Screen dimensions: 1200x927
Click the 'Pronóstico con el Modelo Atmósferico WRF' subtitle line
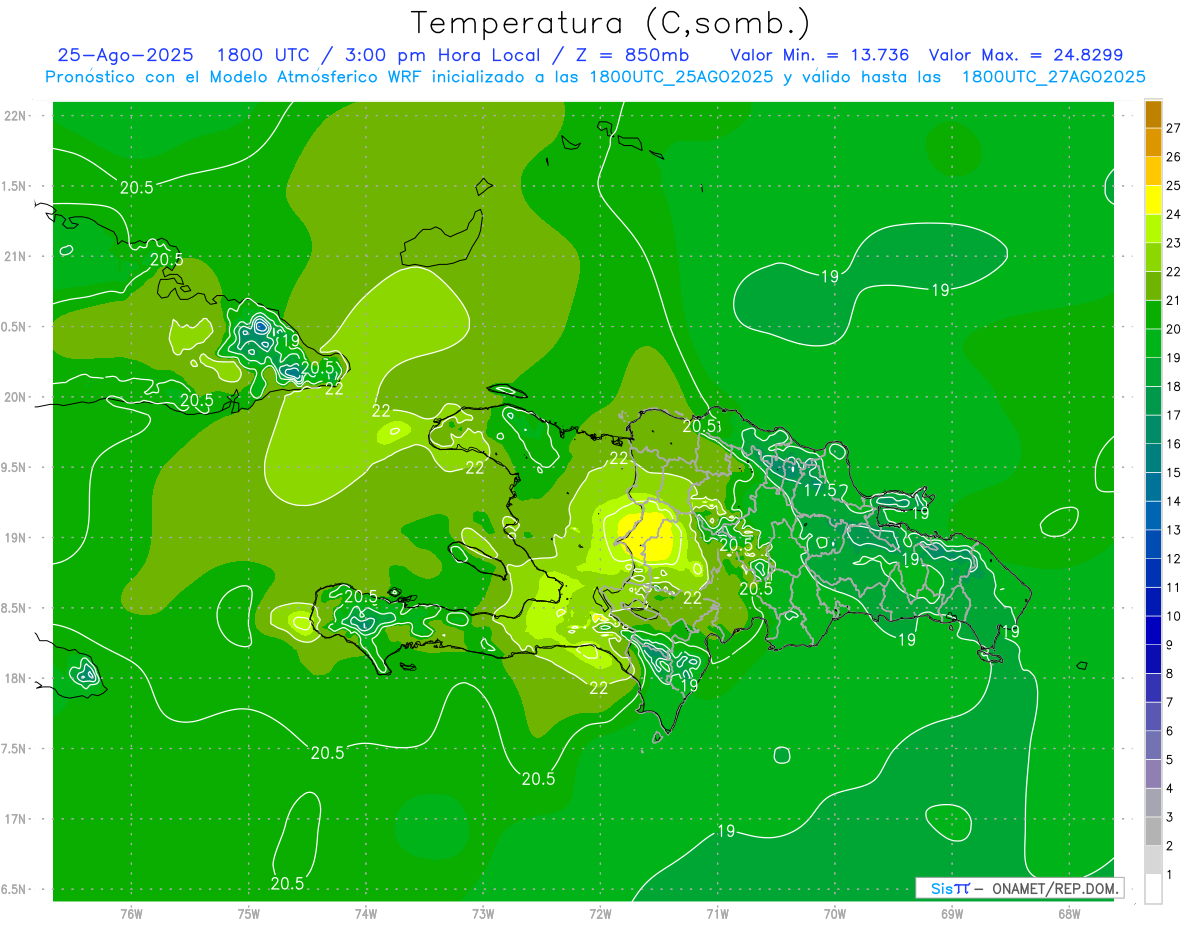[595, 77]
